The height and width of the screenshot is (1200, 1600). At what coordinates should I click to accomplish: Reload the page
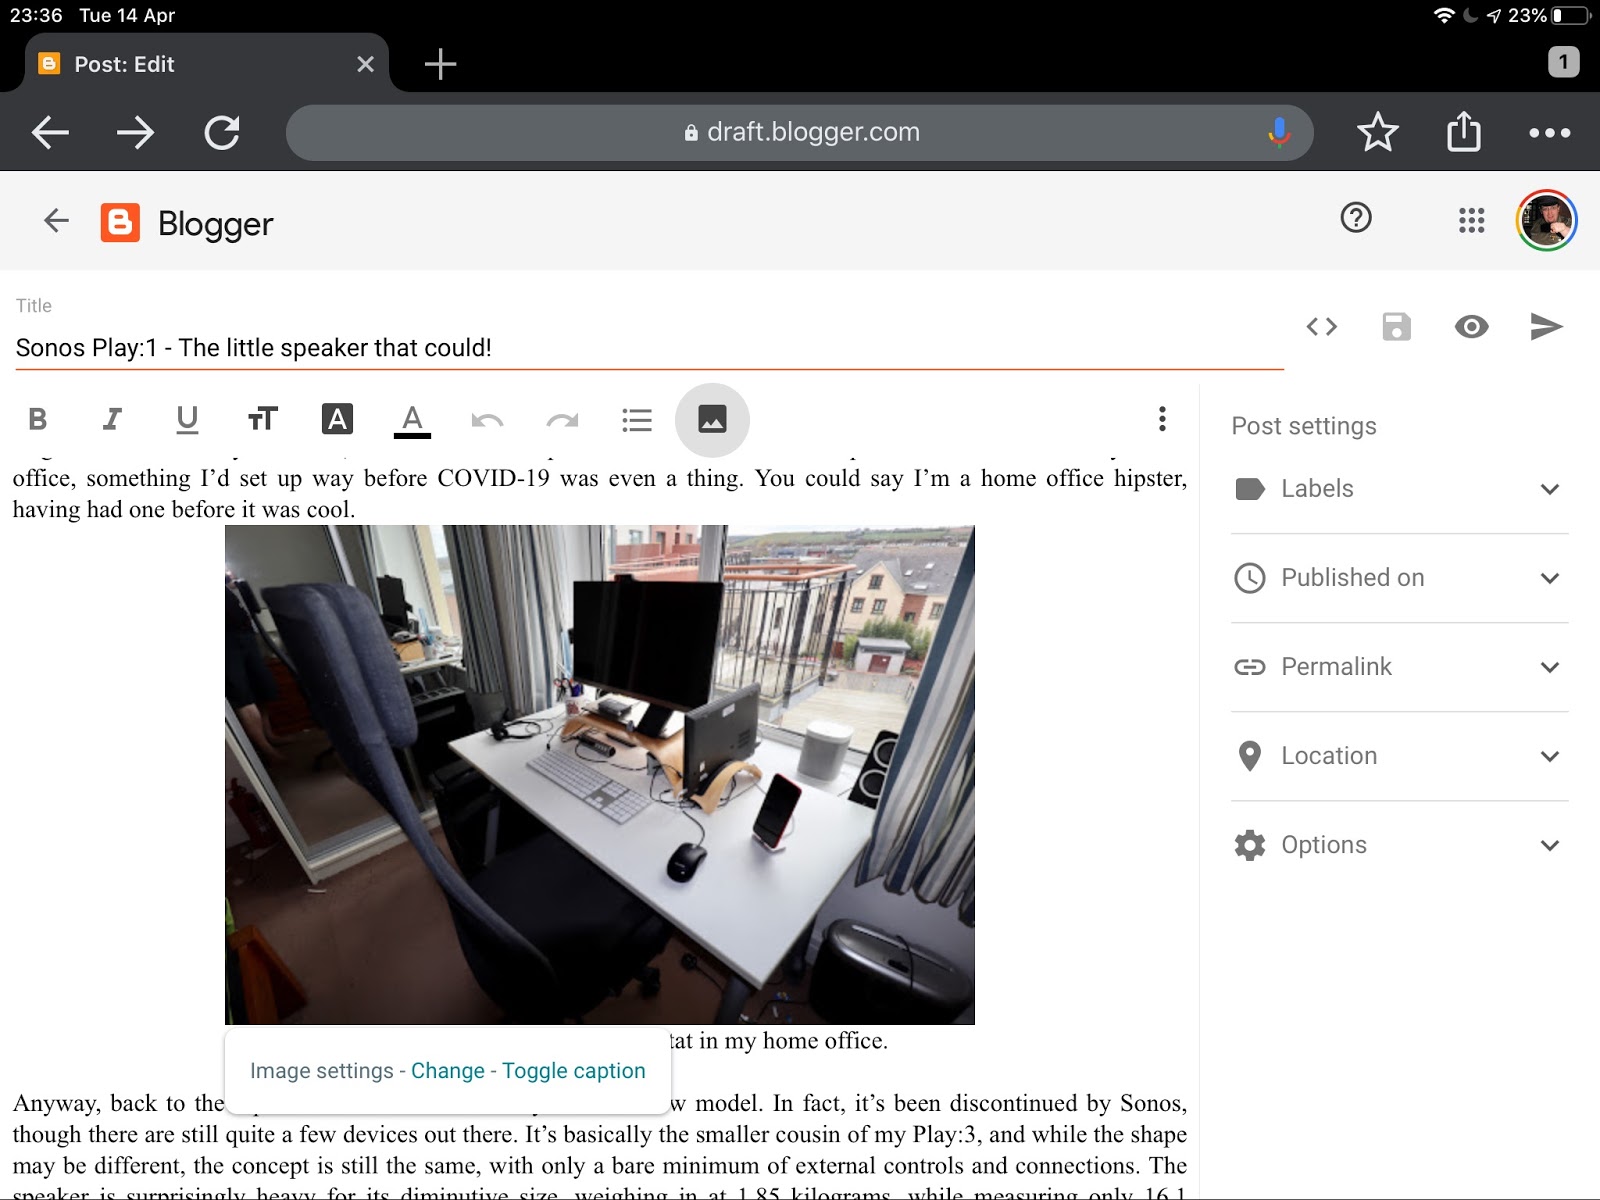pyautogui.click(x=221, y=132)
